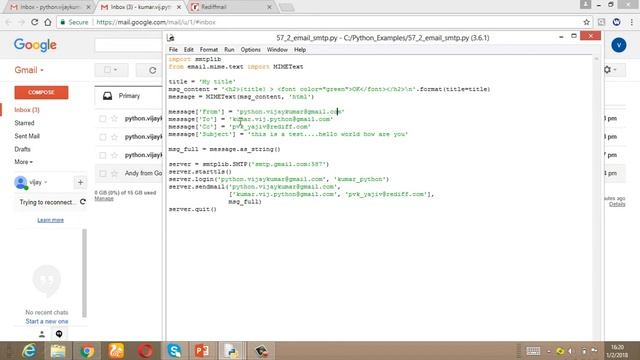Tick the second python.vijayk email checkbox
Screen dimensions: 640x360
[103, 137]
